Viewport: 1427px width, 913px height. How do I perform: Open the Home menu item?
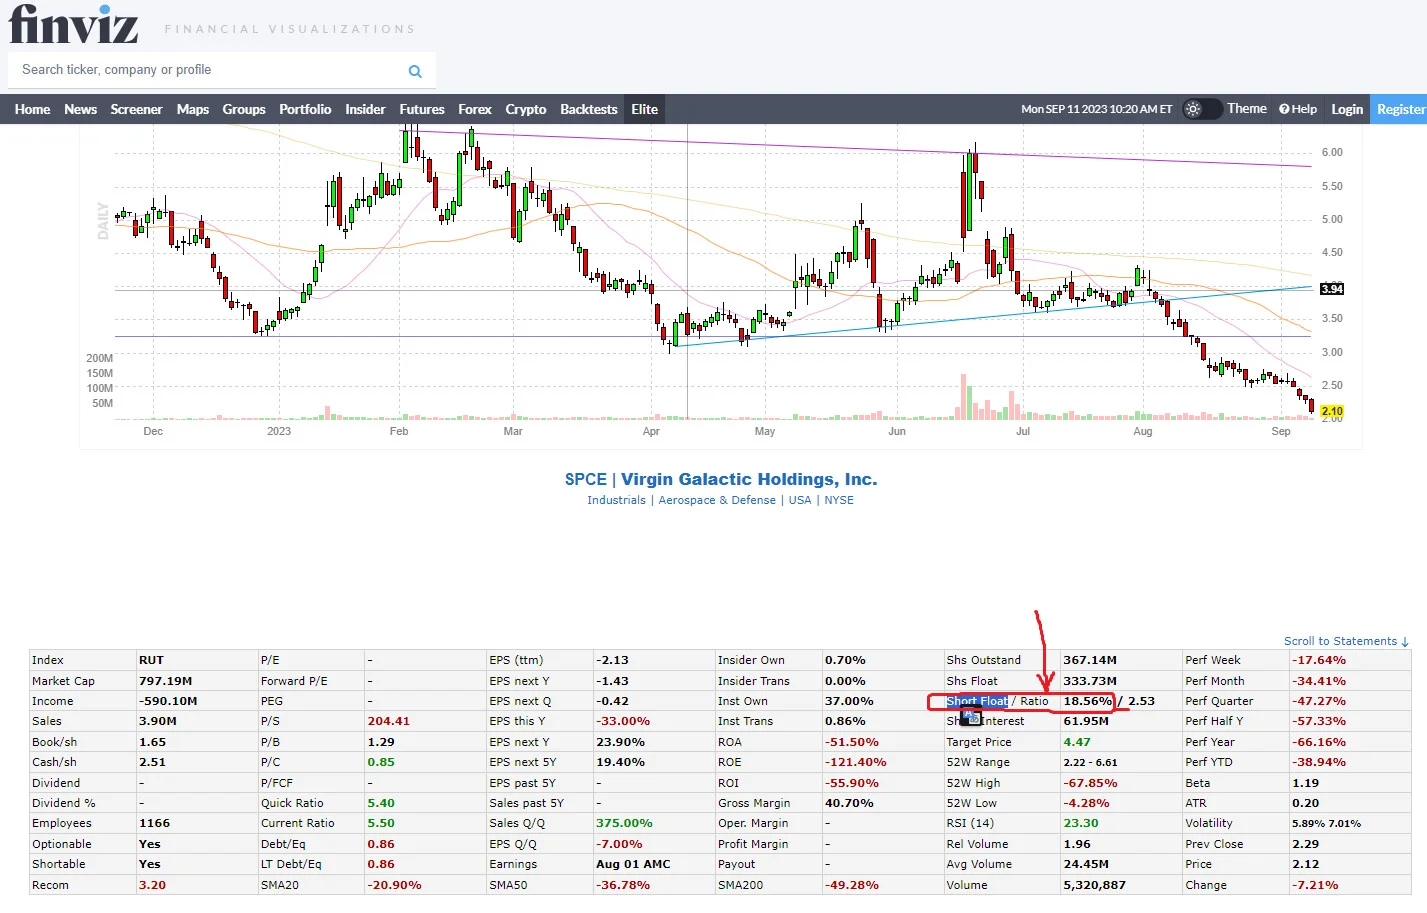(32, 109)
